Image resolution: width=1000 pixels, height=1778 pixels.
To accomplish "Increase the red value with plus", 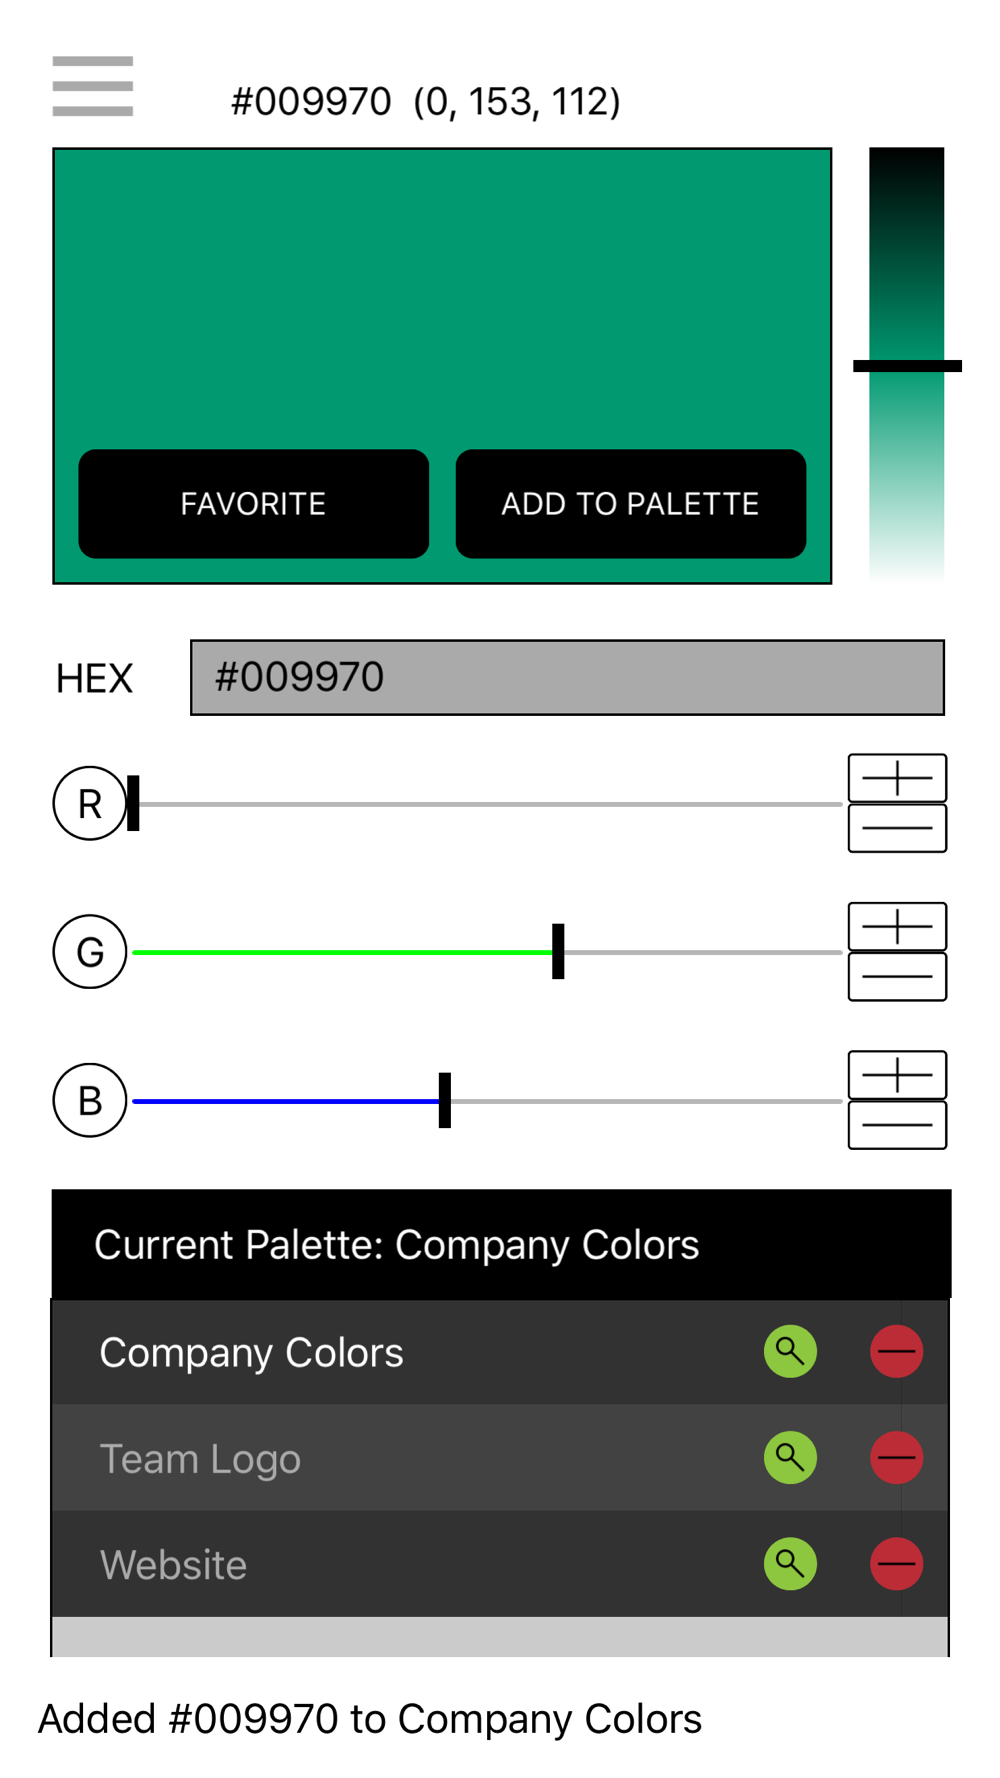I will (897, 778).
